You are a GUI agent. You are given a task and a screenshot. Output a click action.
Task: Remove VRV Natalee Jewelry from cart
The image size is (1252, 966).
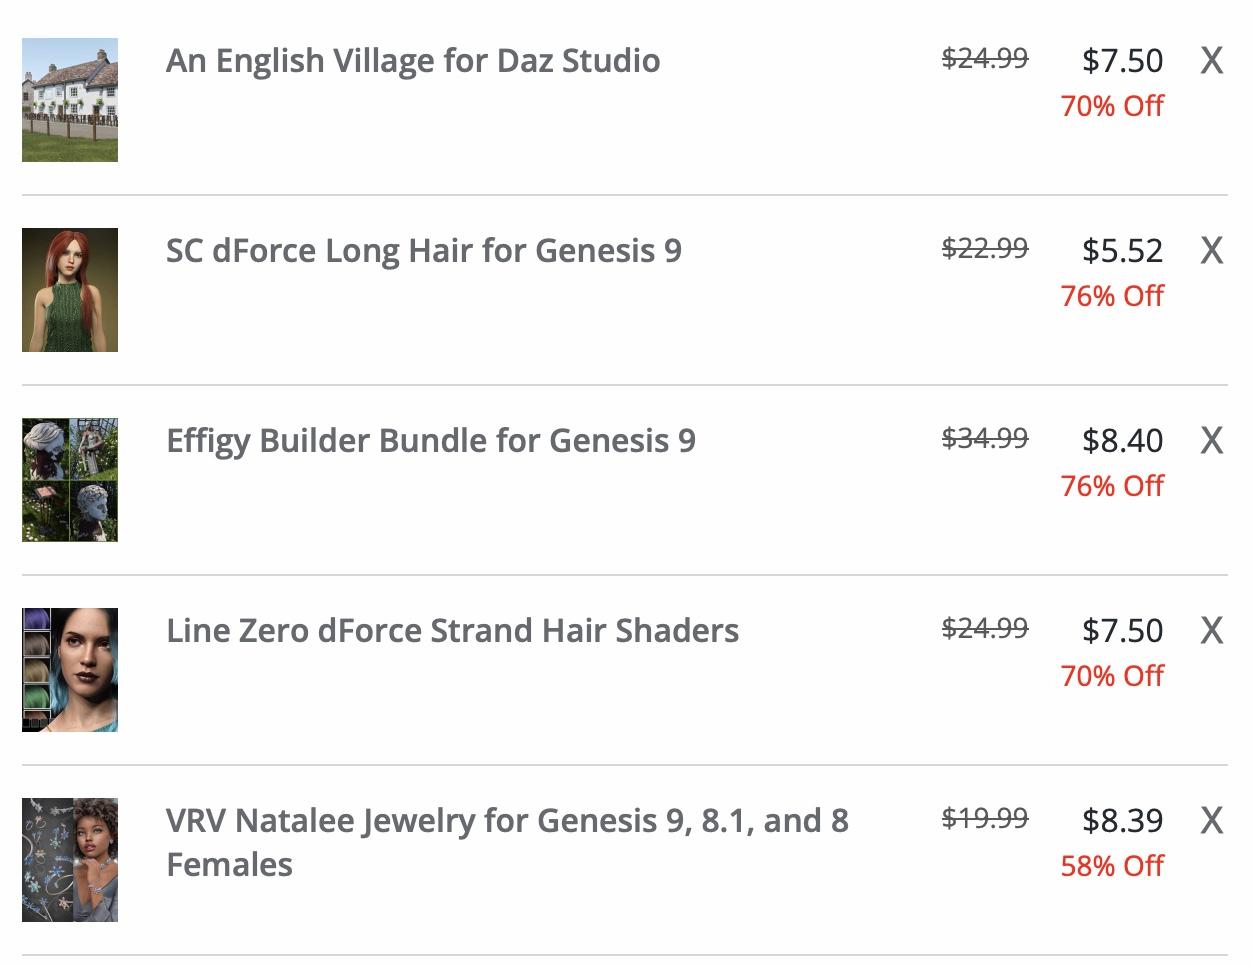coord(1211,821)
